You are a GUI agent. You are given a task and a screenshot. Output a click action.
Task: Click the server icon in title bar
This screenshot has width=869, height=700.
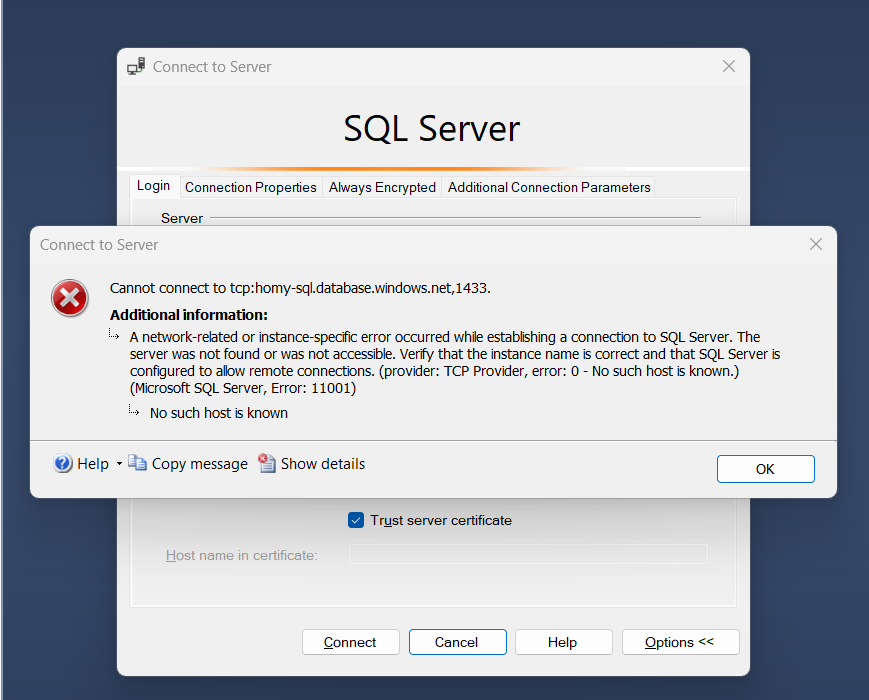coord(136,67)
